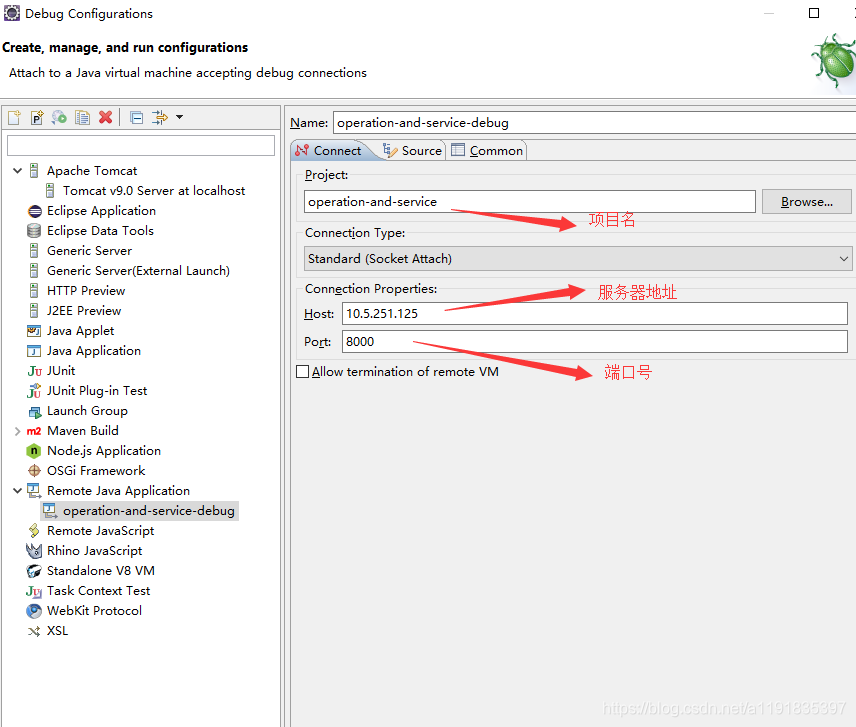856x727 pixels.
Task: Click Duplicate launch configuration icon
Action: [x=82, y=117]
